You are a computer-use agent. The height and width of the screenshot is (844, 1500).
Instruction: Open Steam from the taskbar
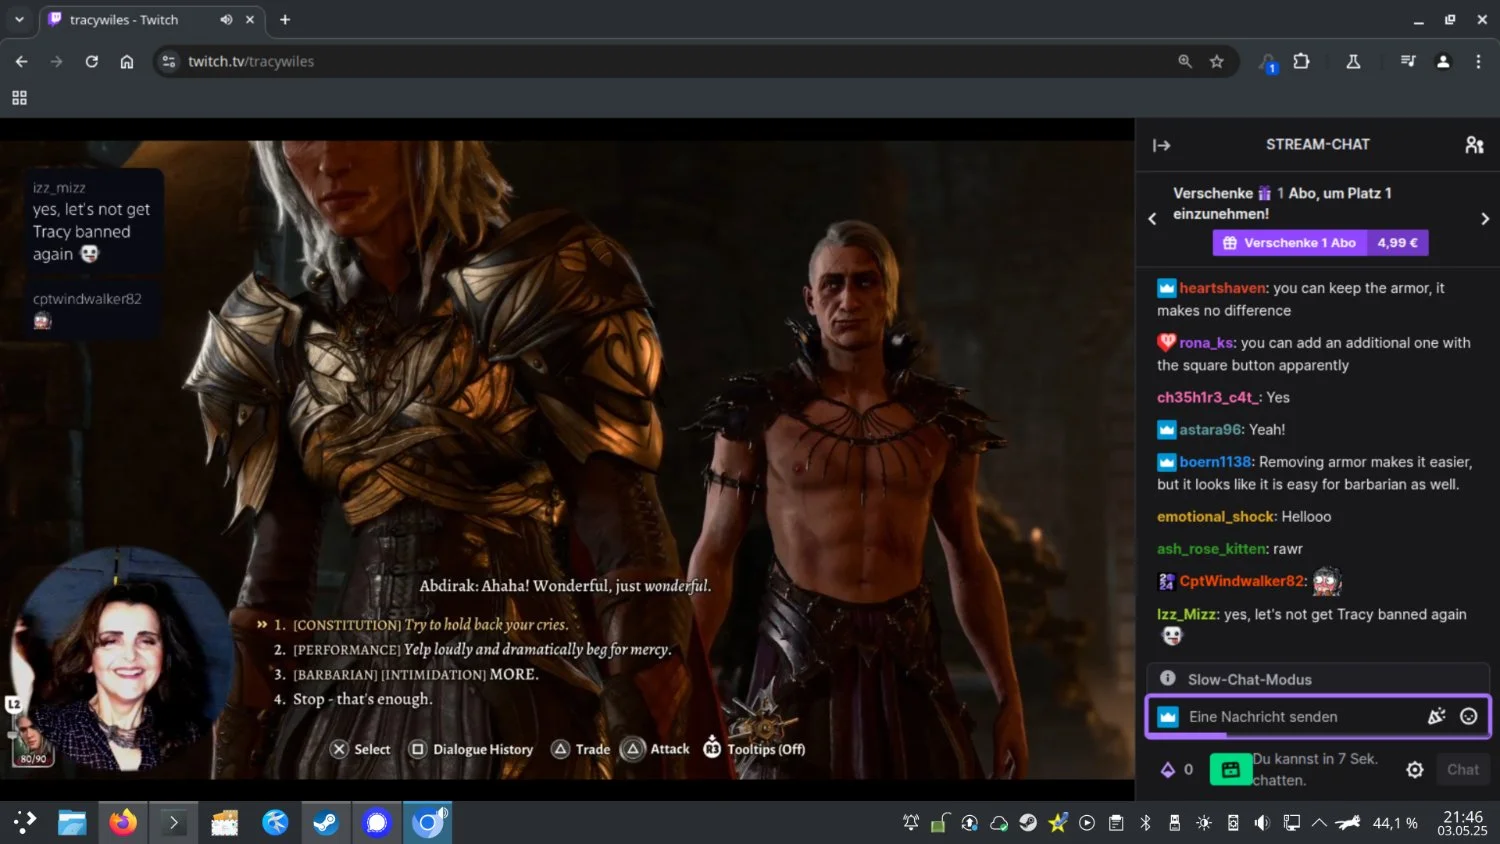pyautogui.click(x=326, y=823)
